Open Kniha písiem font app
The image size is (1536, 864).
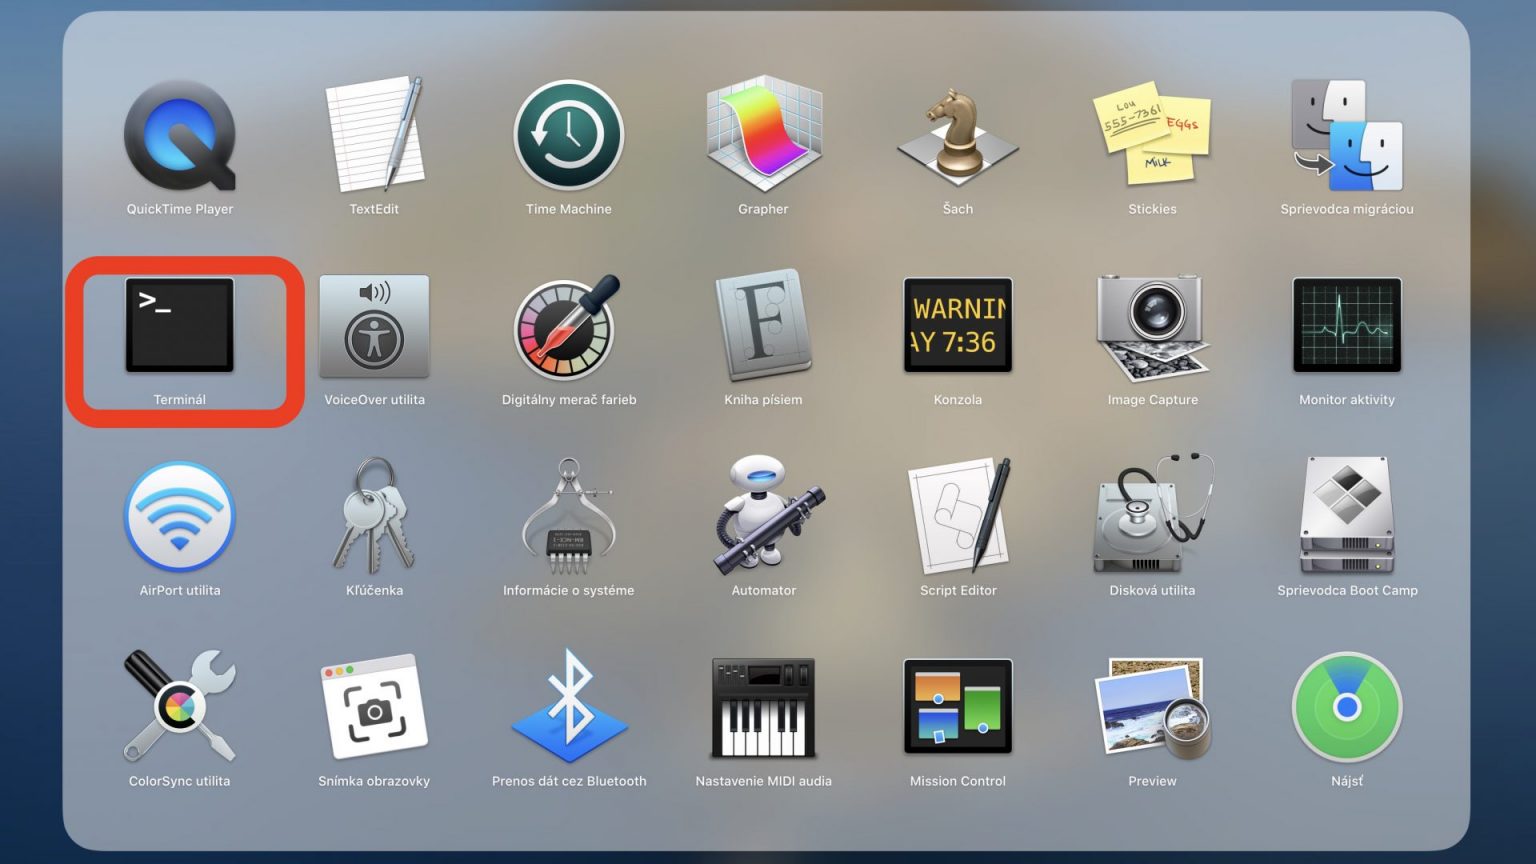tap(763, 326)
